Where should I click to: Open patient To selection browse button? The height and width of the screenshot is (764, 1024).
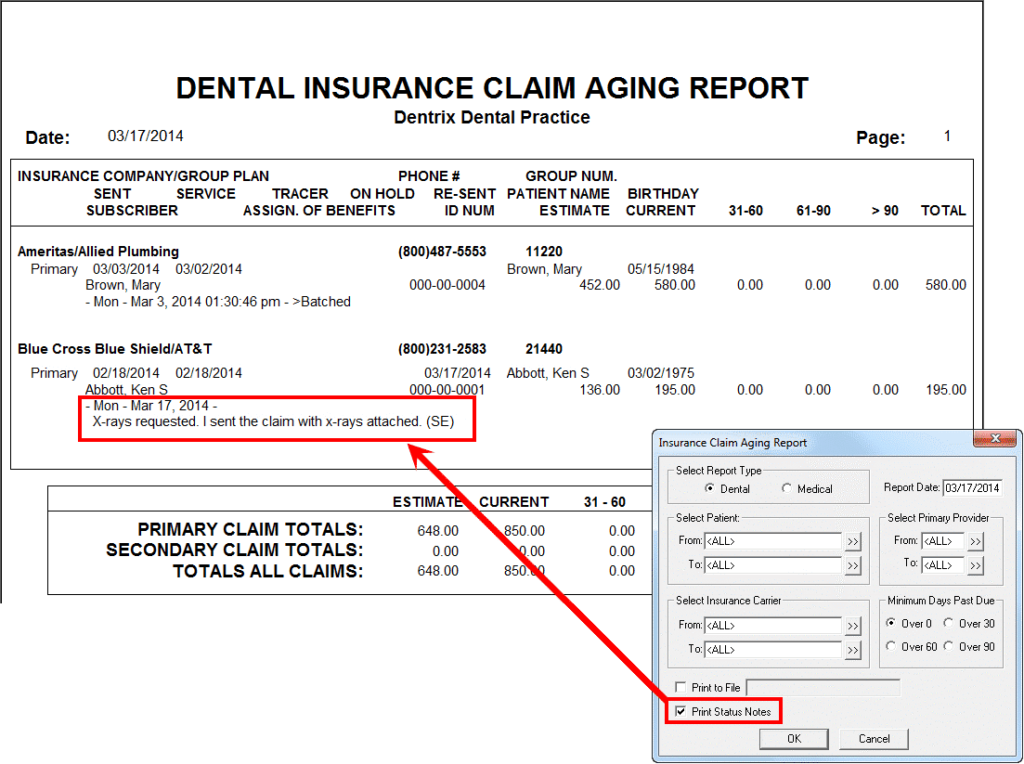pyautogui.click(x=853, y=566)
